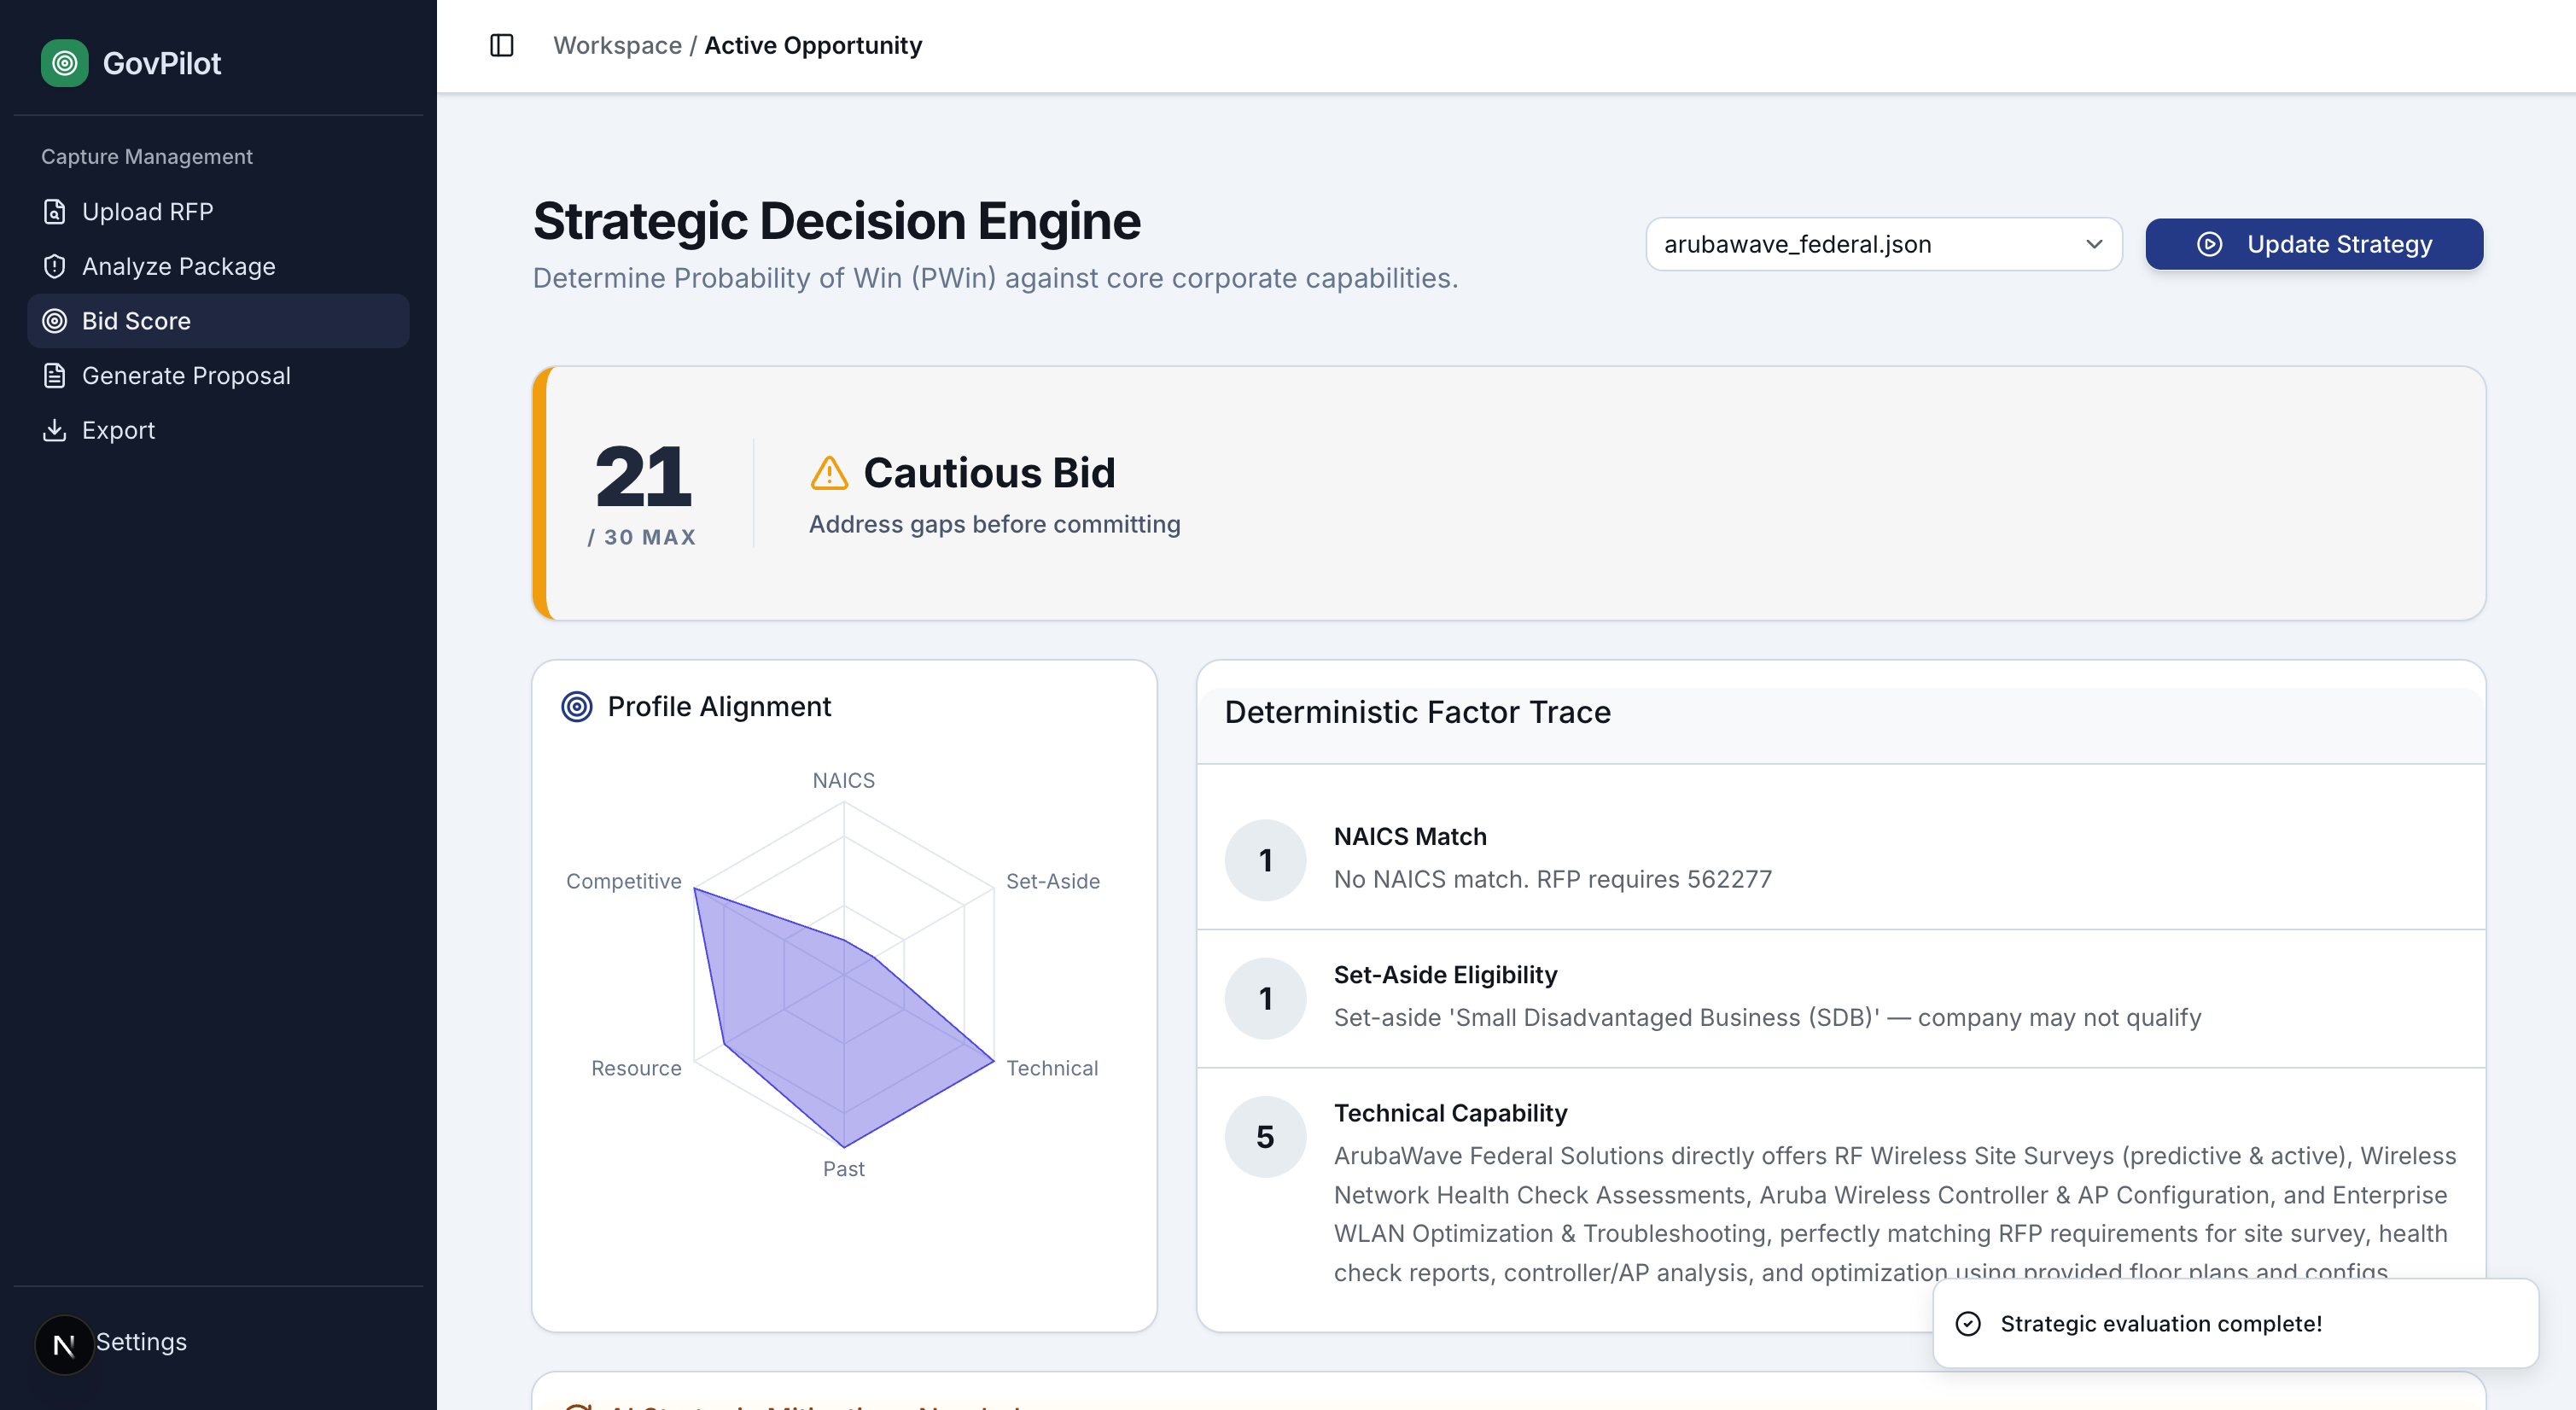Screen dimensions: 2576x1410
Task: Click the Generate Proposal file icon
Action: 55,376
